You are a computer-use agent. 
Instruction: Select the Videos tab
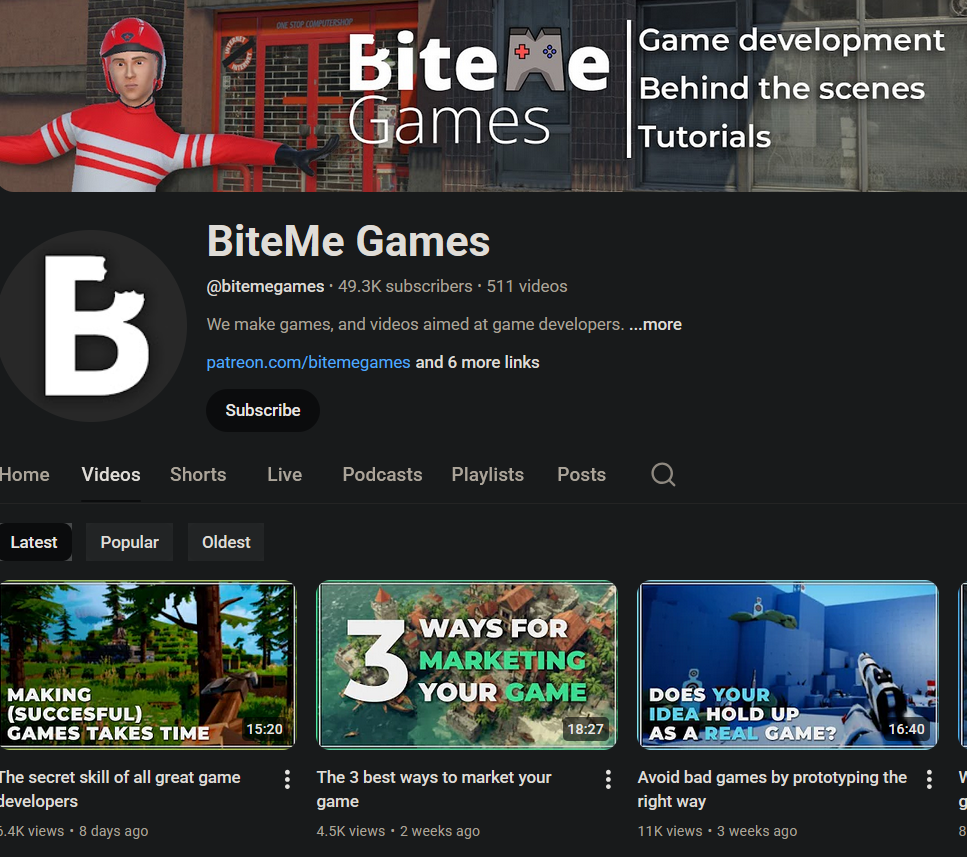[111, 474]
